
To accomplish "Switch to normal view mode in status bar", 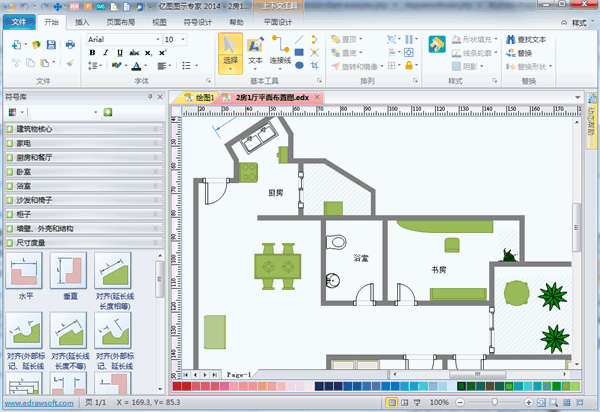I will (391, 402).
